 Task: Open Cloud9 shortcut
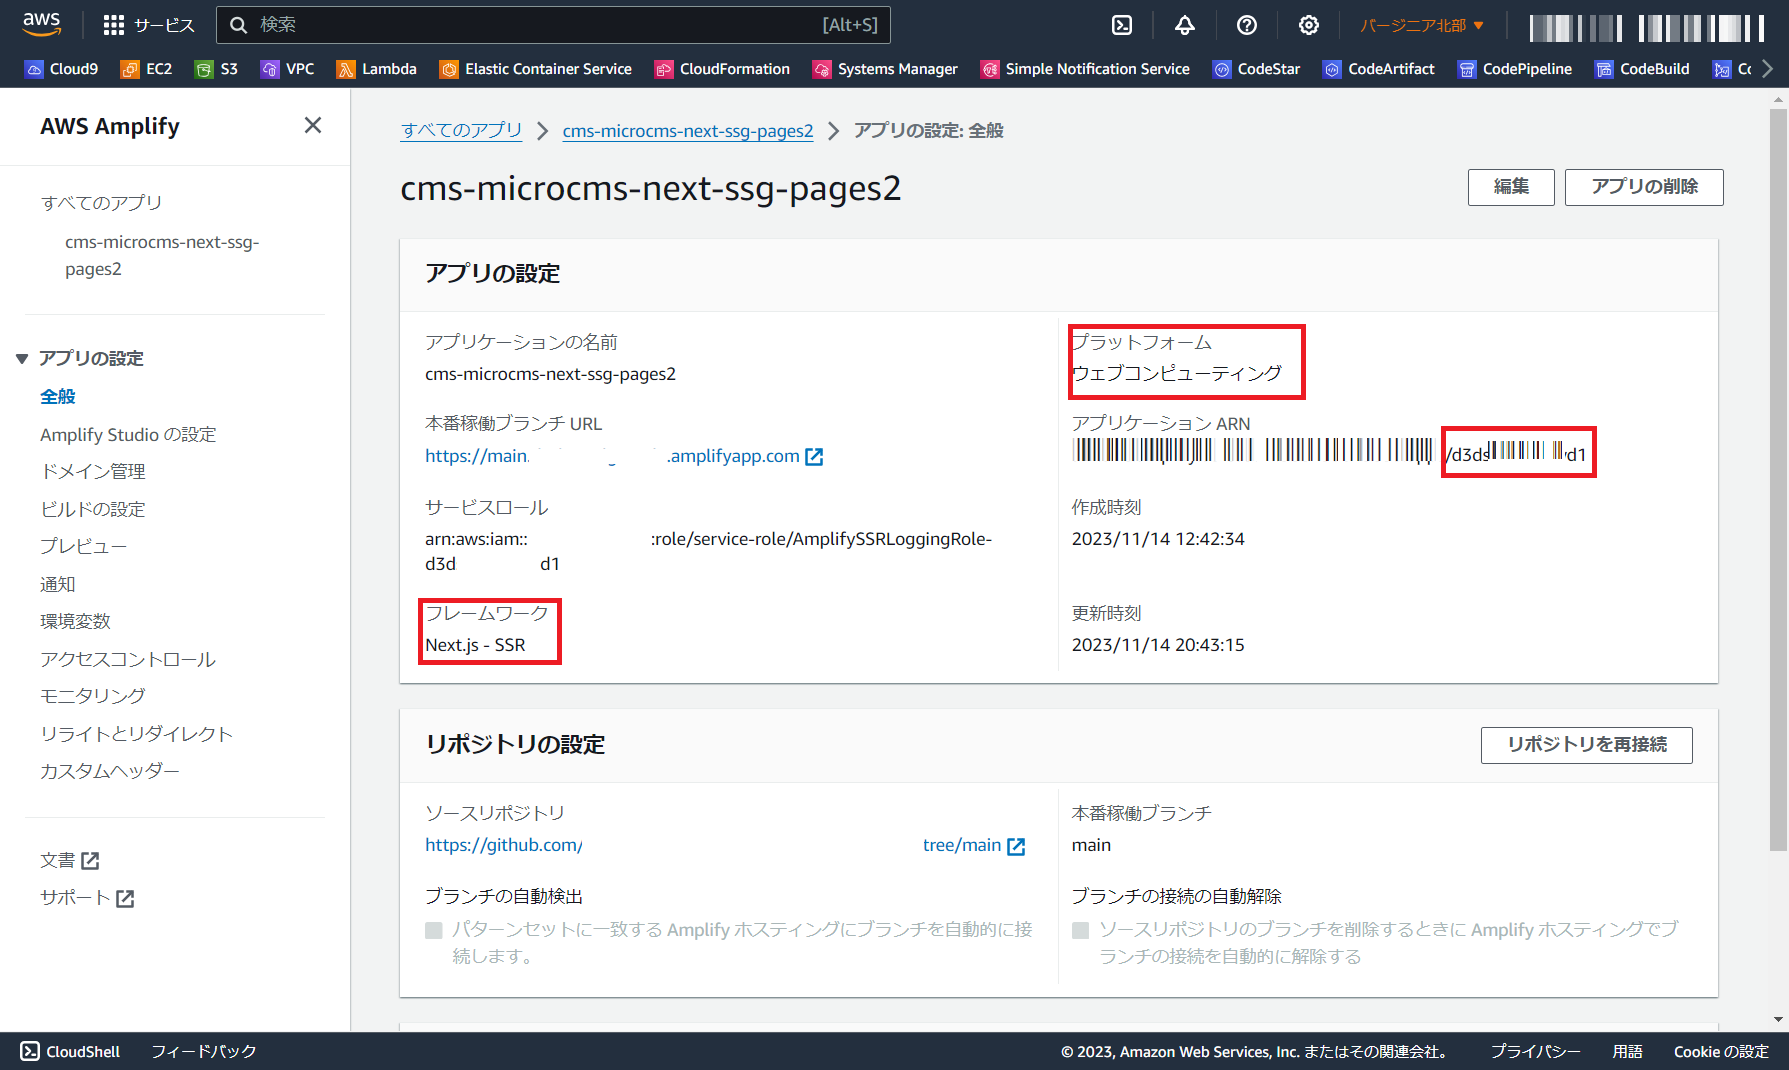[x=62, y=69]
